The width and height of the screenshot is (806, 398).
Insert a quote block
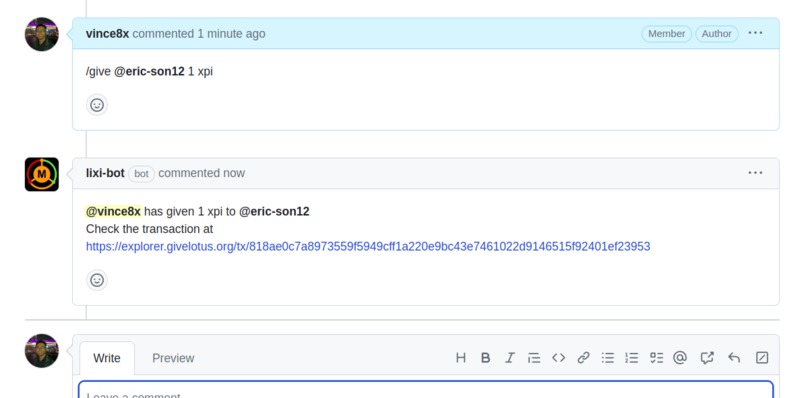[534, 358]
